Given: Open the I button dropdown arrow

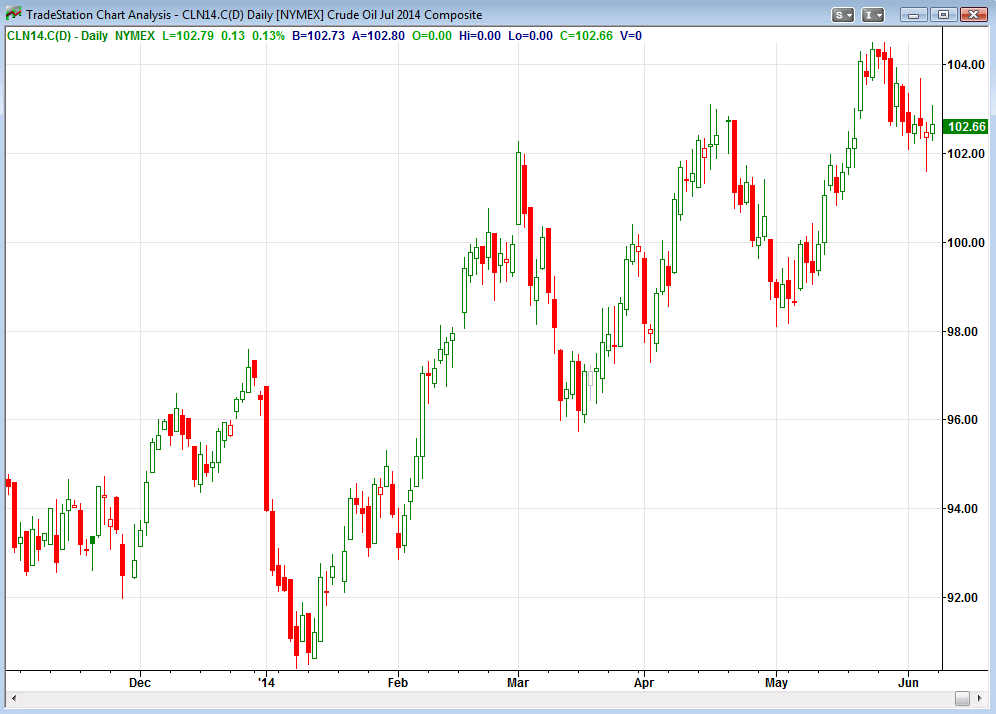Looking at the screenshot, I should [881, 14].
